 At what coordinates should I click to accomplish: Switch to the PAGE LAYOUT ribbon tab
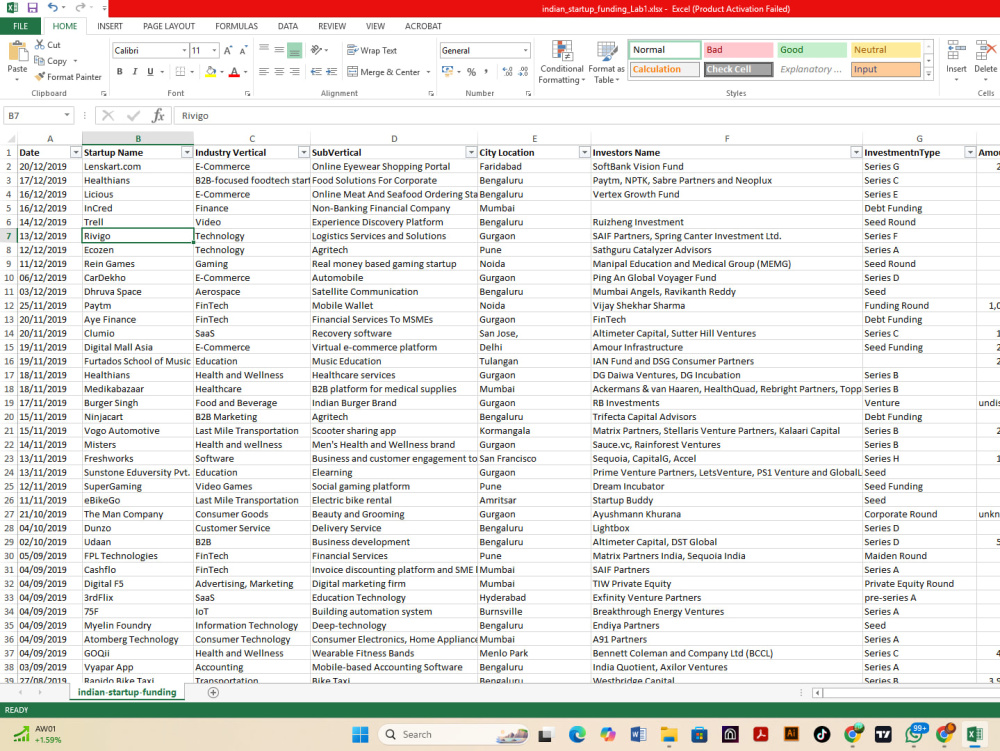tap(169, 26)
